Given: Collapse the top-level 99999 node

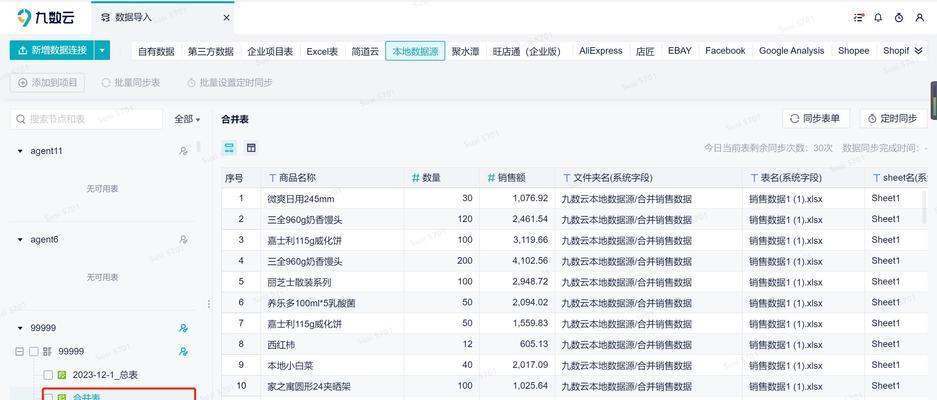Looking at the screenshot, I should pyautogui.click(x=20, y=328).
